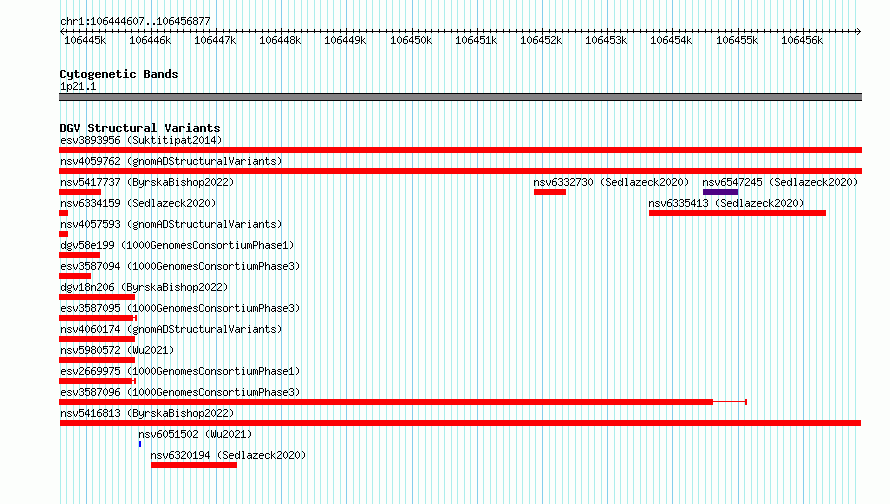Click the nsv6334159 (Sedlazeck2020) label

point(138,203)
